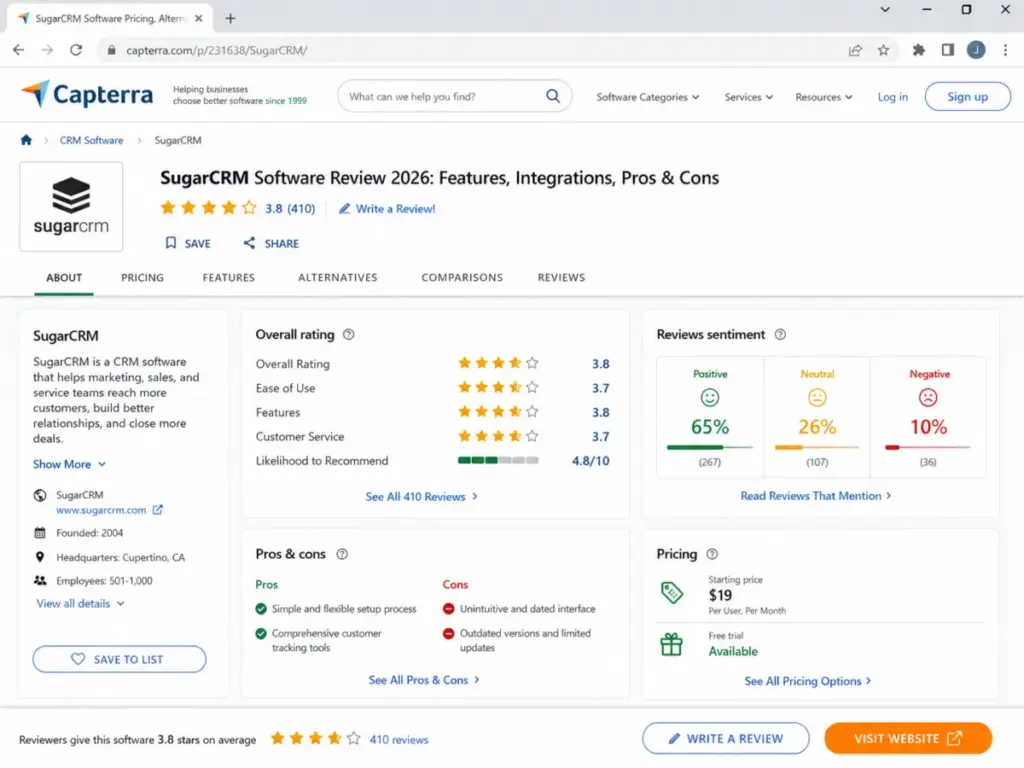
Task: Click See All Pricing Options link
Action: pyautogui.click(x=808, y=681)
